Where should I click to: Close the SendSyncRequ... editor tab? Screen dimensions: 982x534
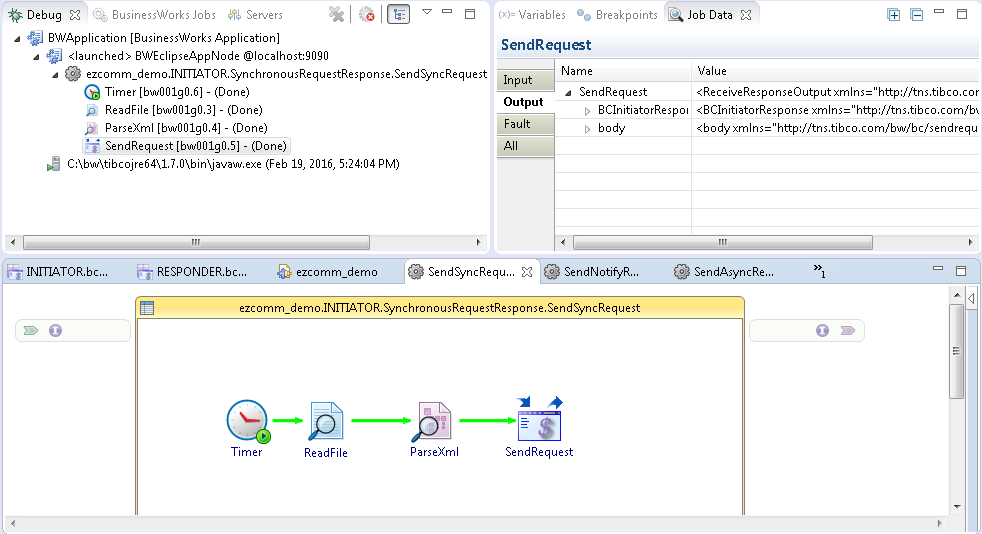527,272
